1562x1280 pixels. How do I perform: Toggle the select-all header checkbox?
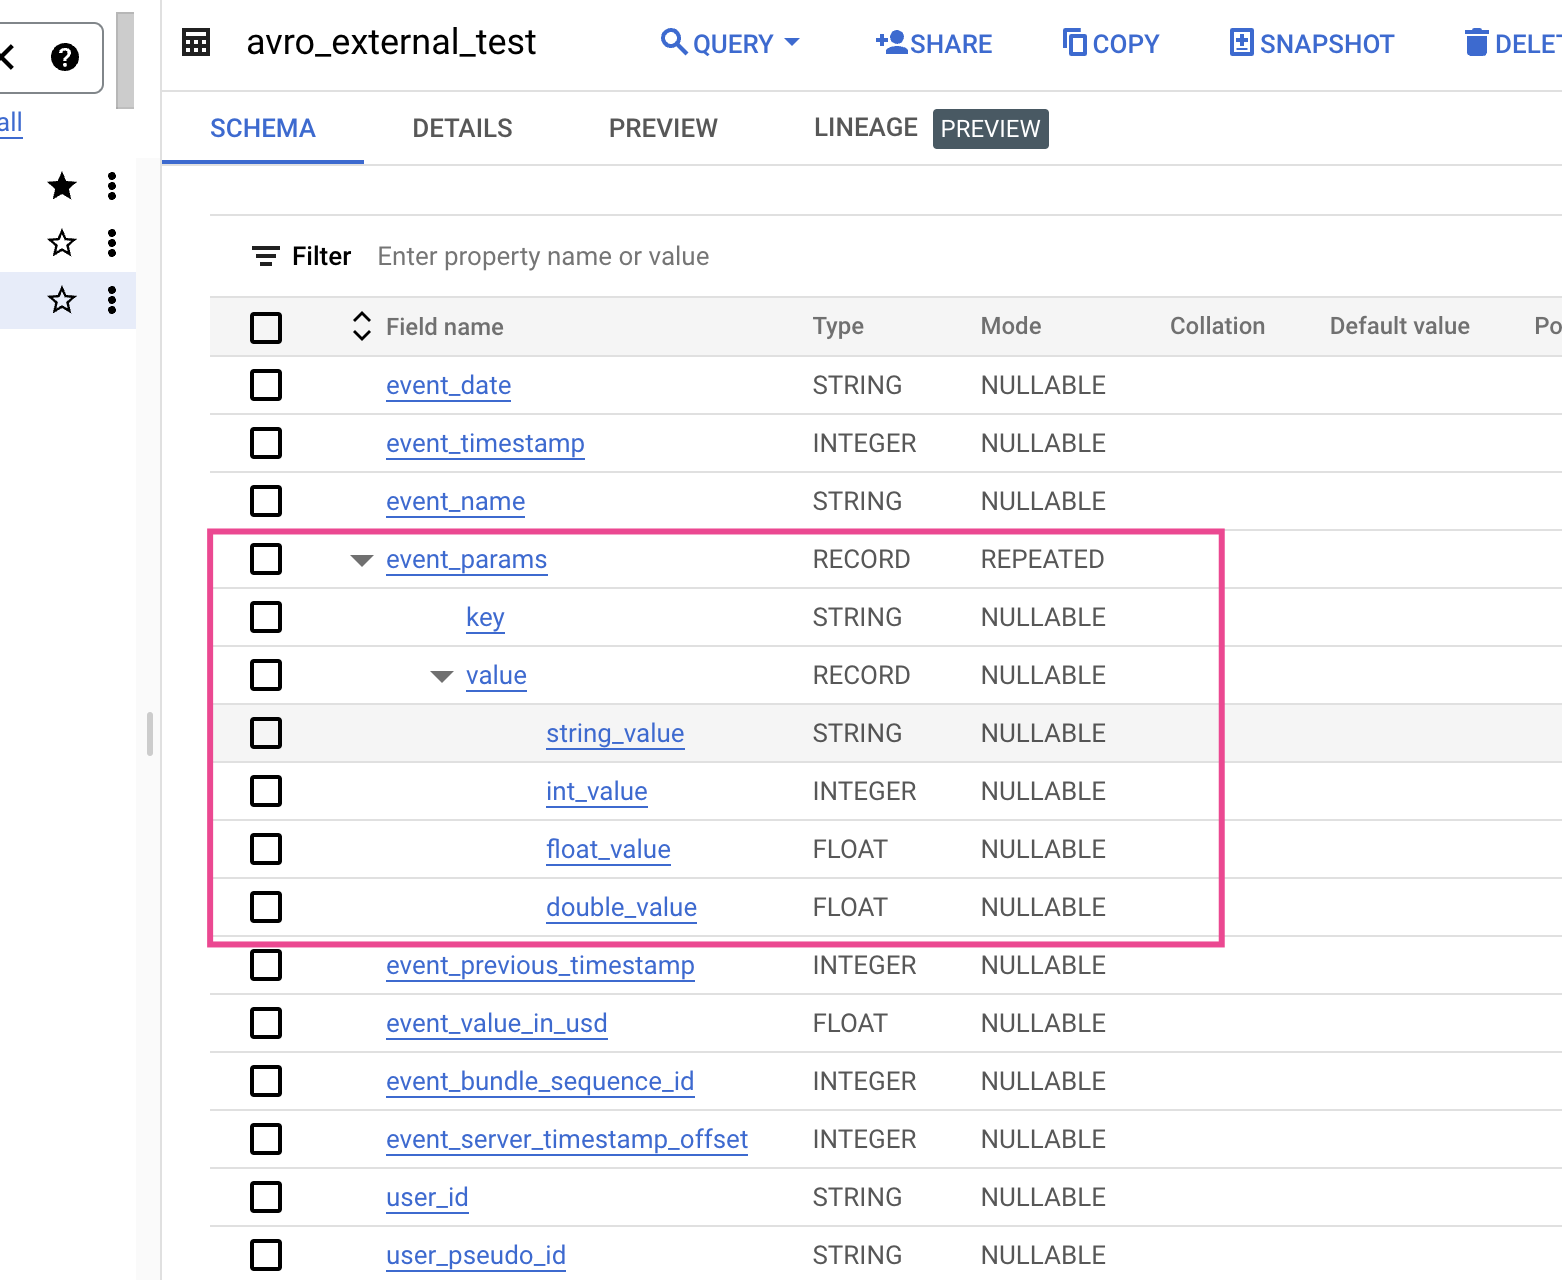coord(266,327)
